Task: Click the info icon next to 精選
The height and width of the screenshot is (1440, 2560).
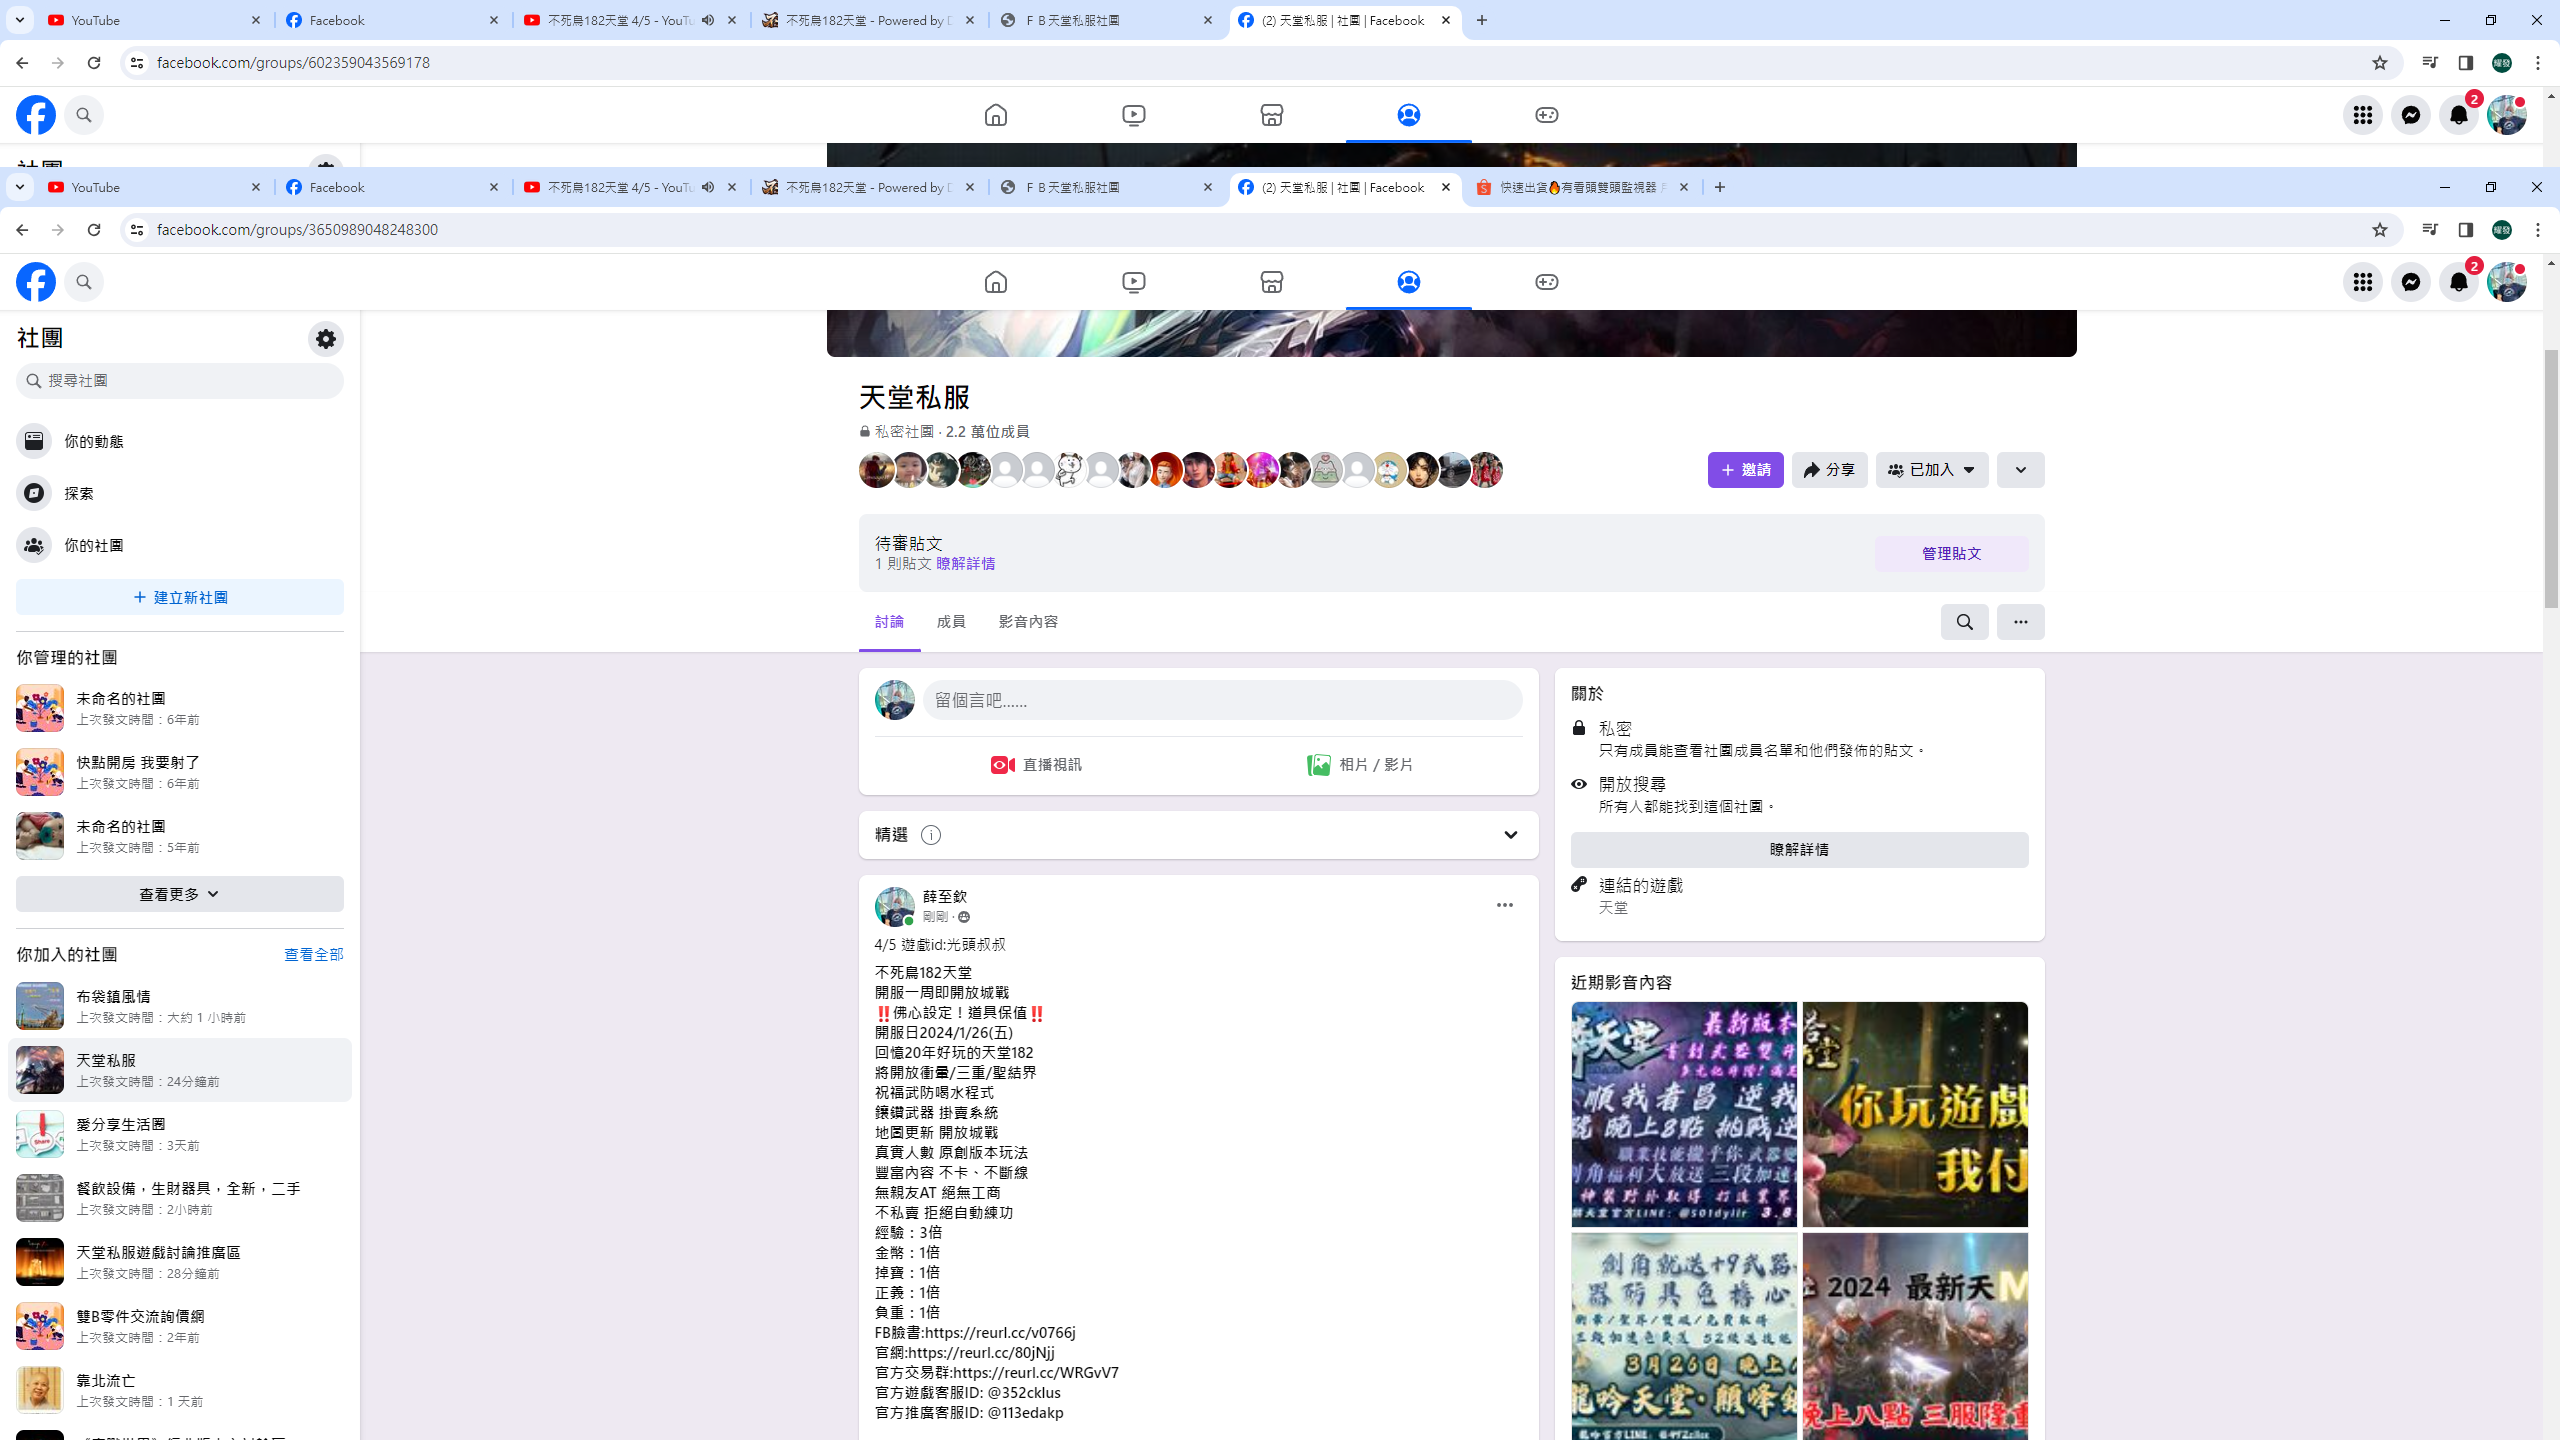Action: 931,835
